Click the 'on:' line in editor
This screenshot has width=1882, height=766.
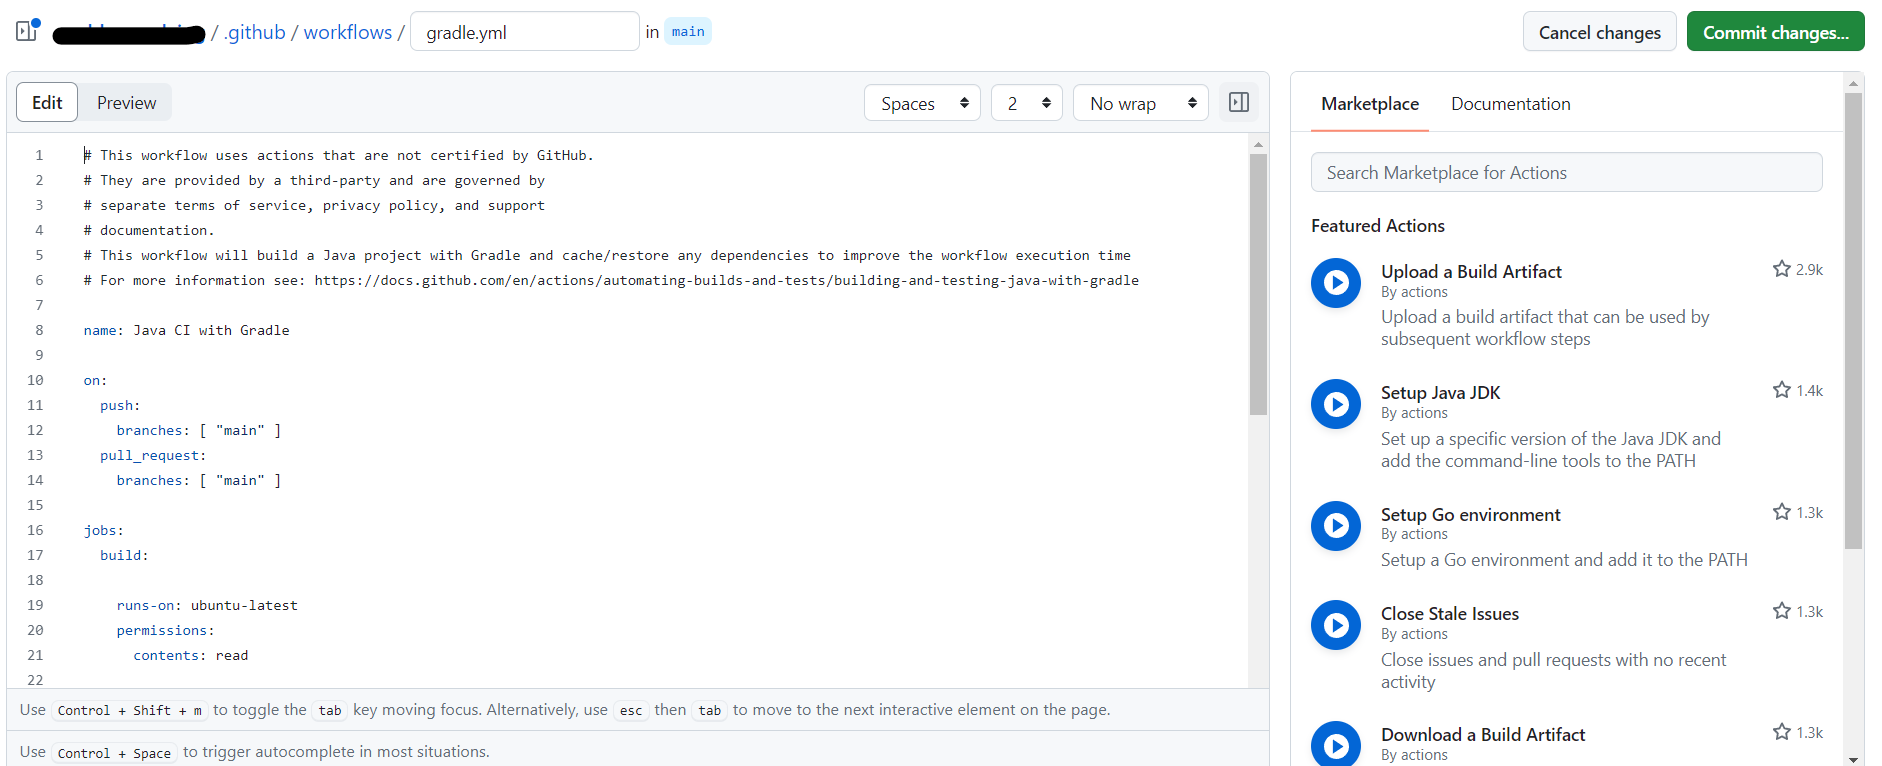point(95,380)
